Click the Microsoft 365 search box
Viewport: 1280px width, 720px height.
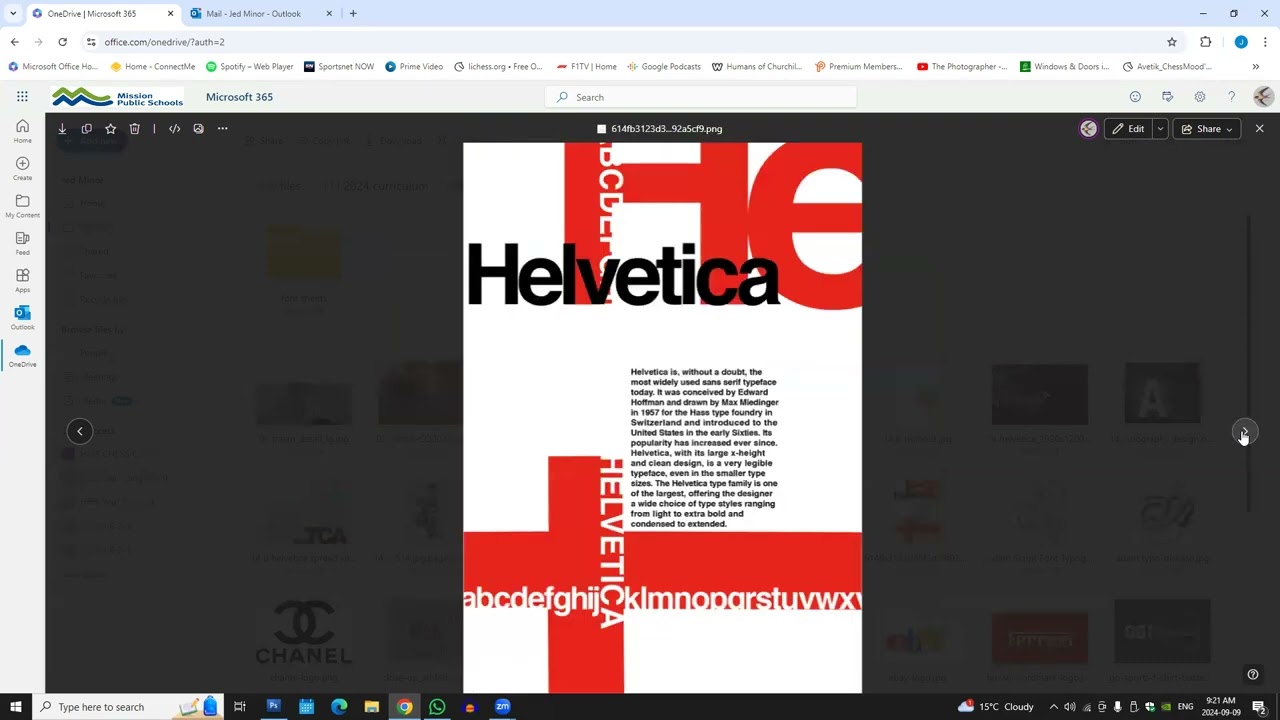click(x=700, y=97)
